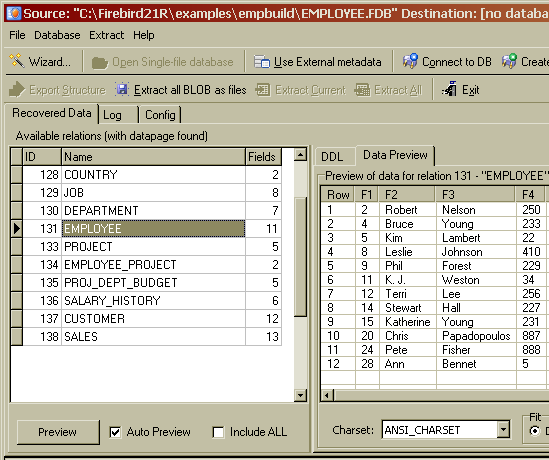549x460 pixels.
Task: Click the cell containing Stewart
Action: (408, 308)
